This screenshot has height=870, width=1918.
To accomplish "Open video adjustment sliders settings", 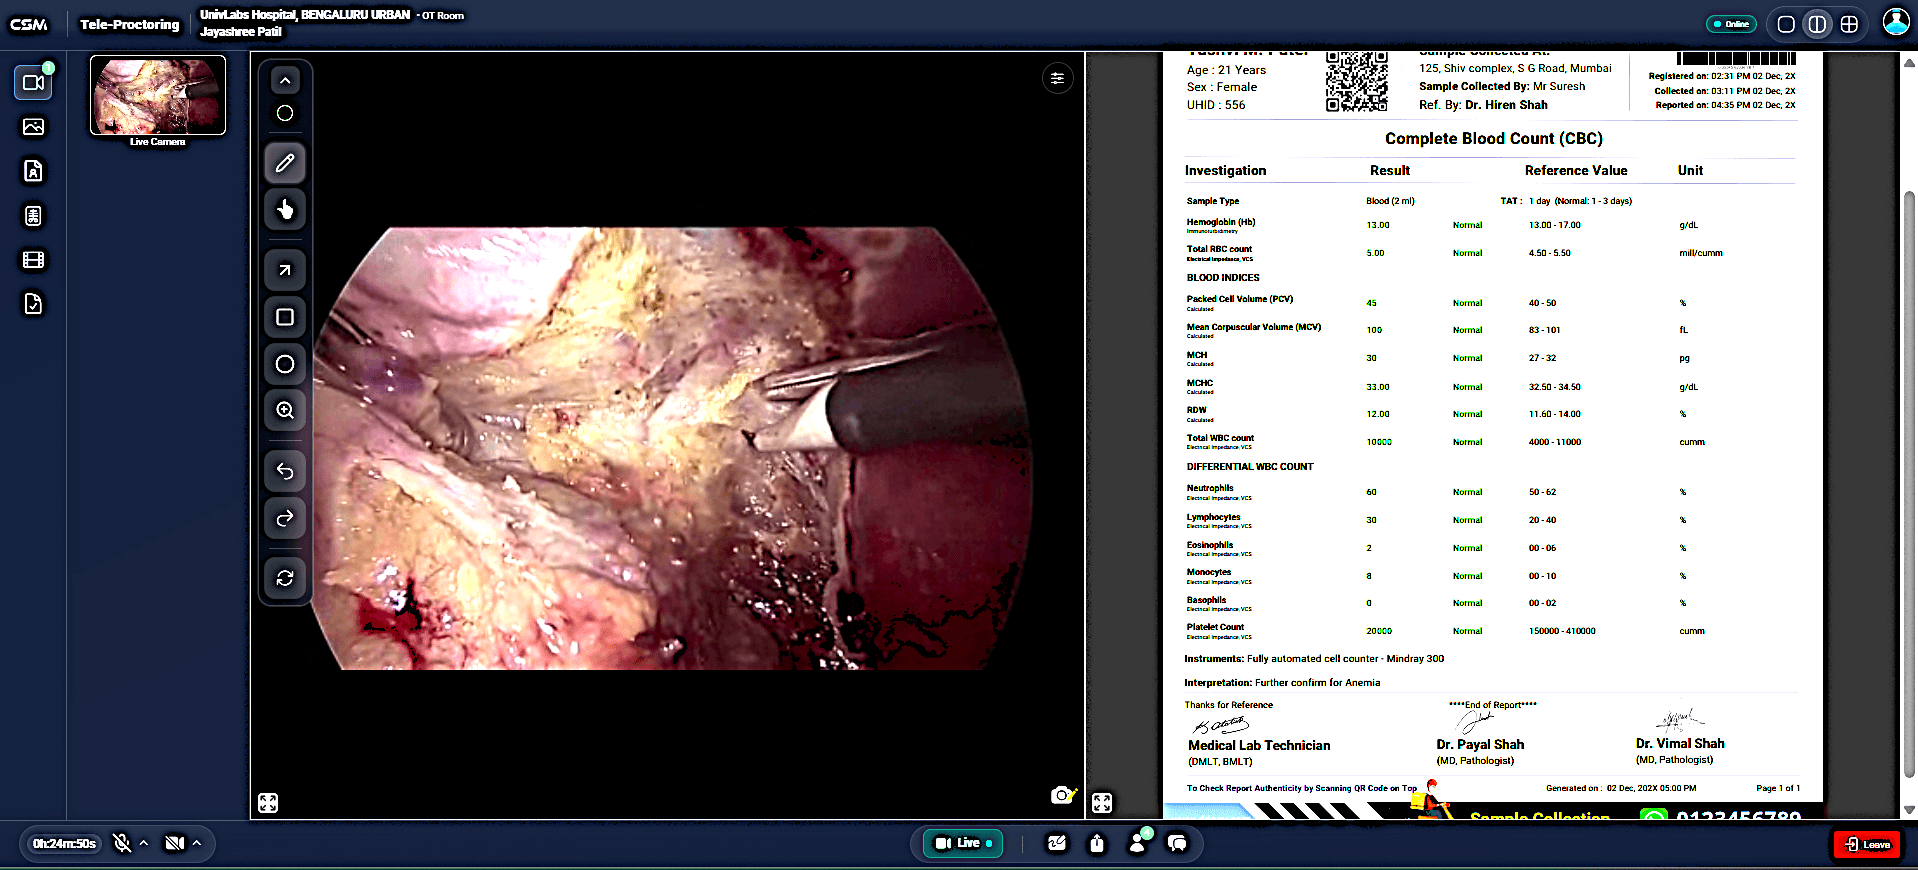I will click(1057, 78).
